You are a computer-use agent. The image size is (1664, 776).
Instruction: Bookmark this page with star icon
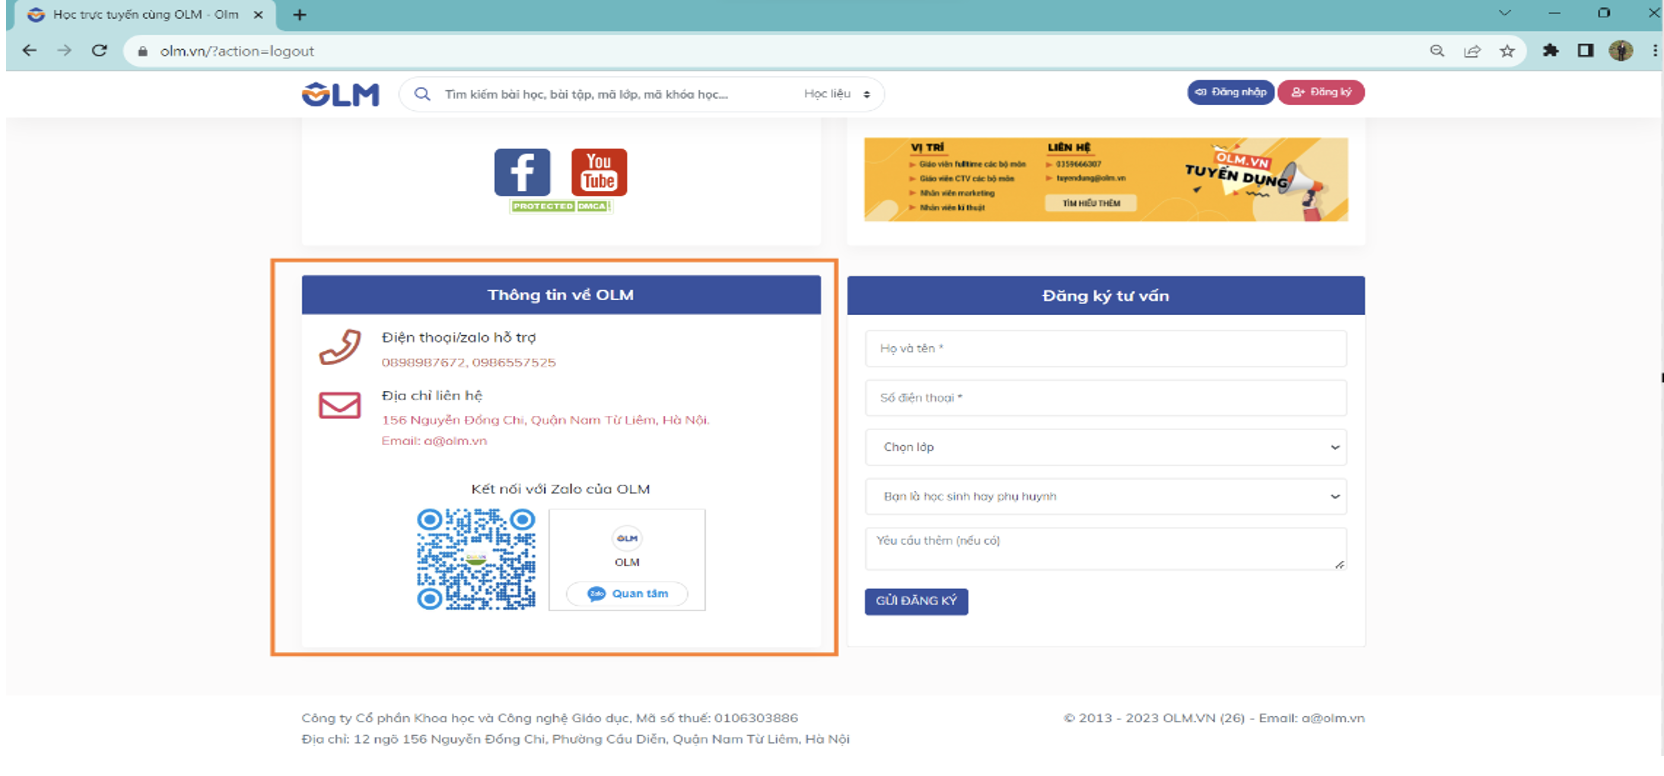(x=1507, y=51)
